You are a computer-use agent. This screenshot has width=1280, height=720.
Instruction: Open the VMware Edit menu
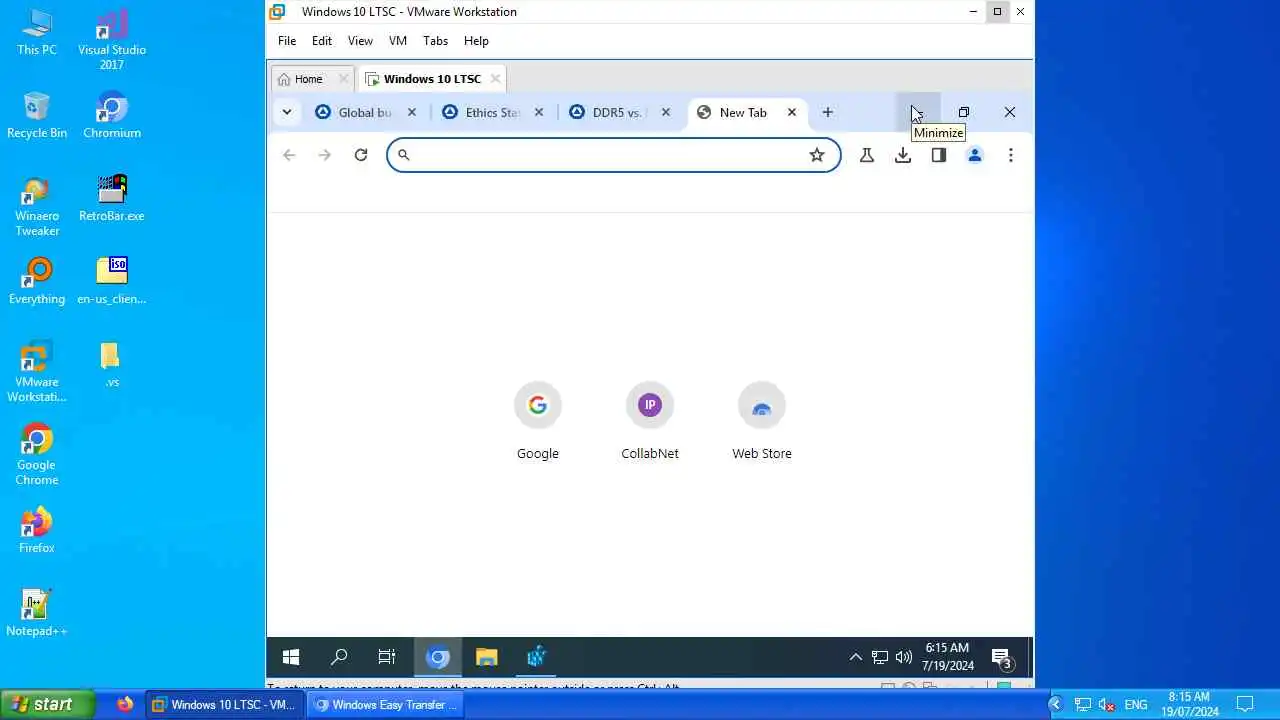click(x=322, y=41)
